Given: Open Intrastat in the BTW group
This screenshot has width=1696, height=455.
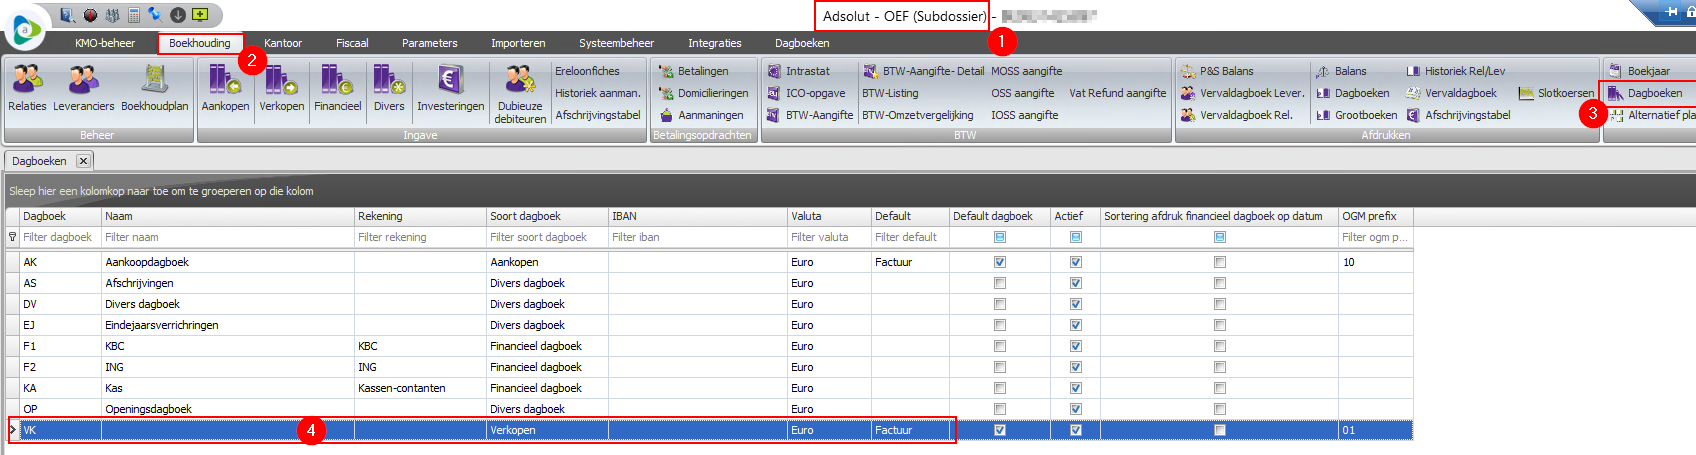Looking at the screenshot, I should click(798, 71).
